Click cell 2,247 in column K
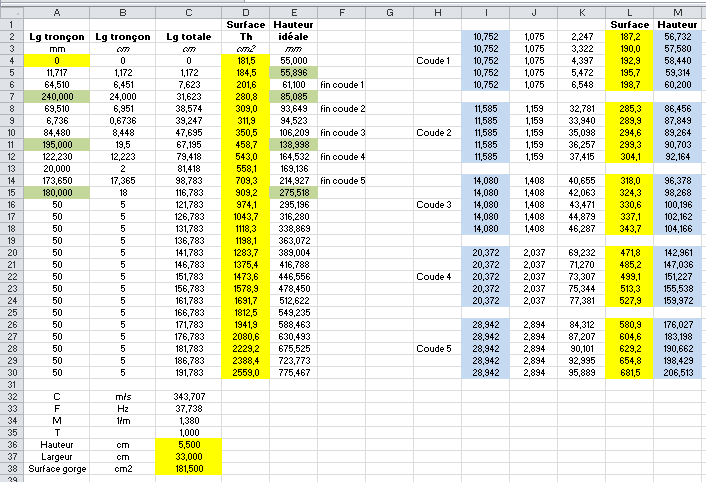Screen dimensions: 706x482 pos(581,36)
